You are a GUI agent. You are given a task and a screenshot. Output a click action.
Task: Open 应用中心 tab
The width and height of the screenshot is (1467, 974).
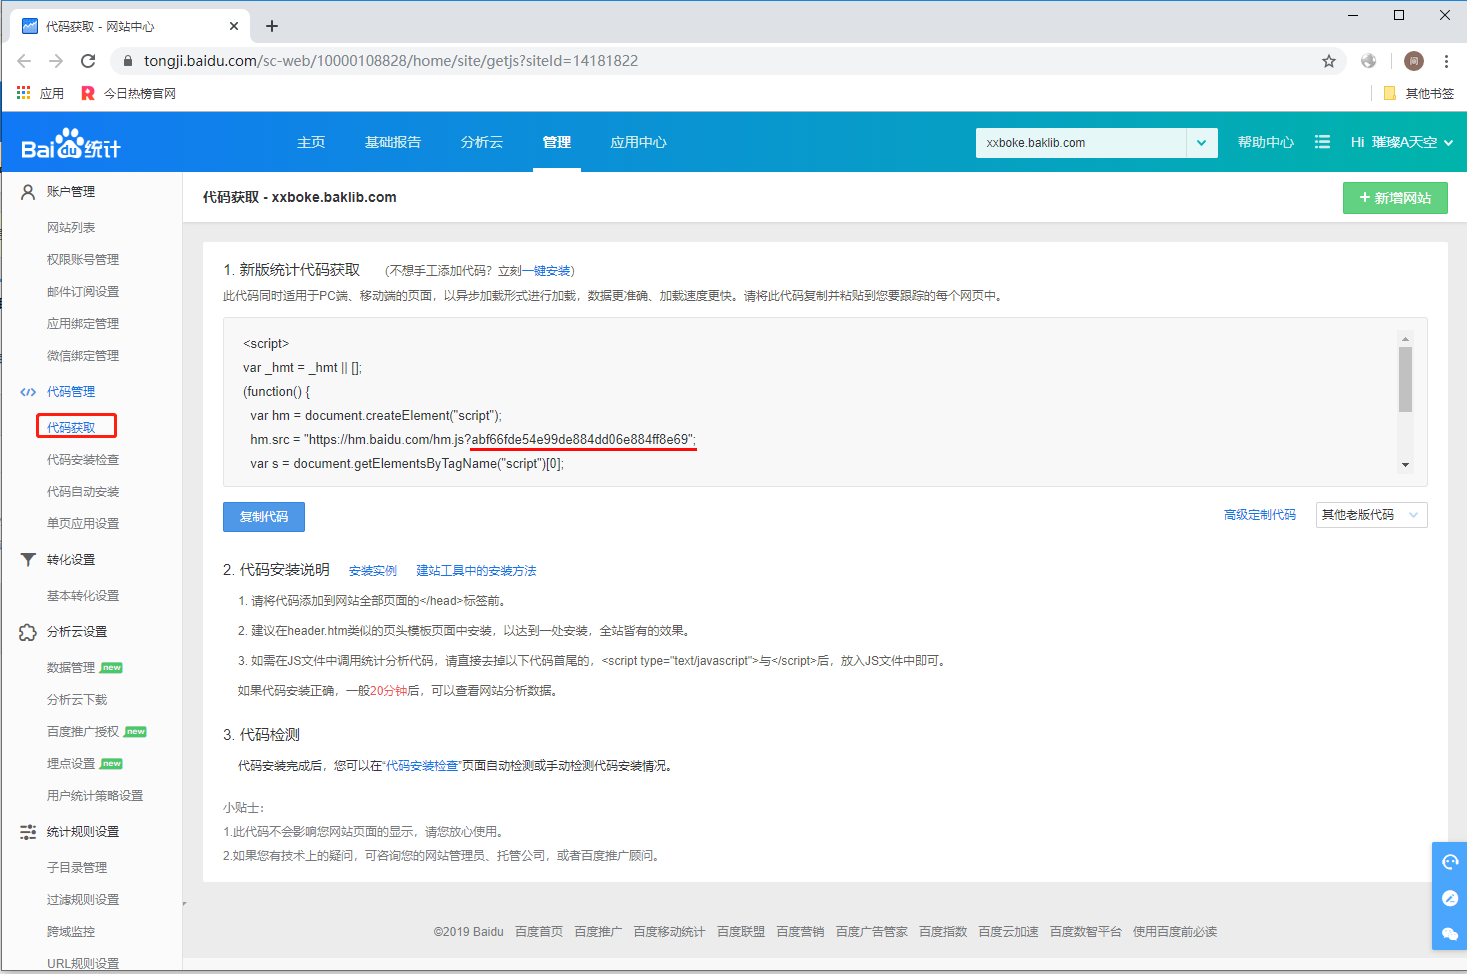[639, 142]
